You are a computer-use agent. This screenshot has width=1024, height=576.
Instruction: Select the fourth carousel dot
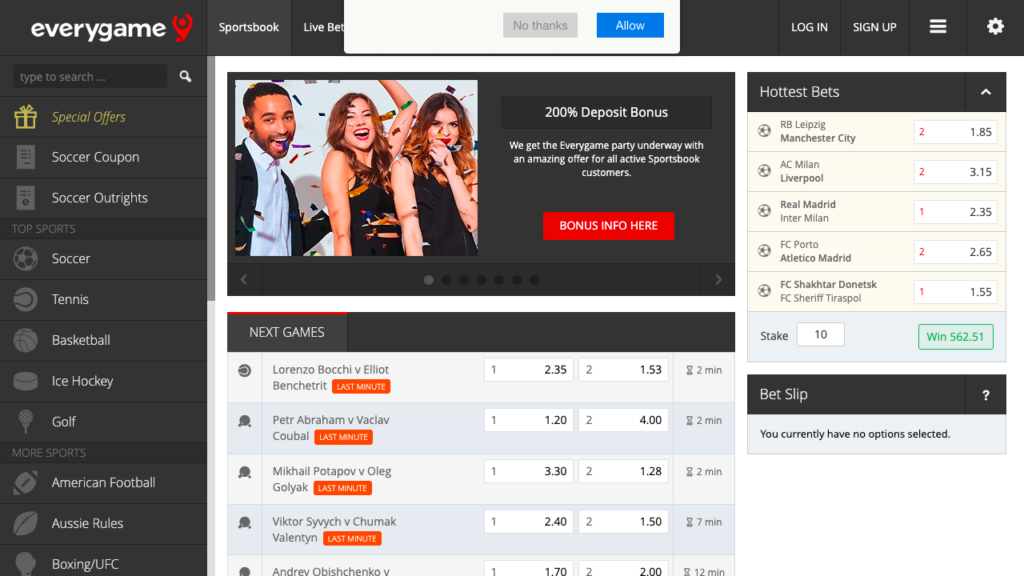[481, 280]
